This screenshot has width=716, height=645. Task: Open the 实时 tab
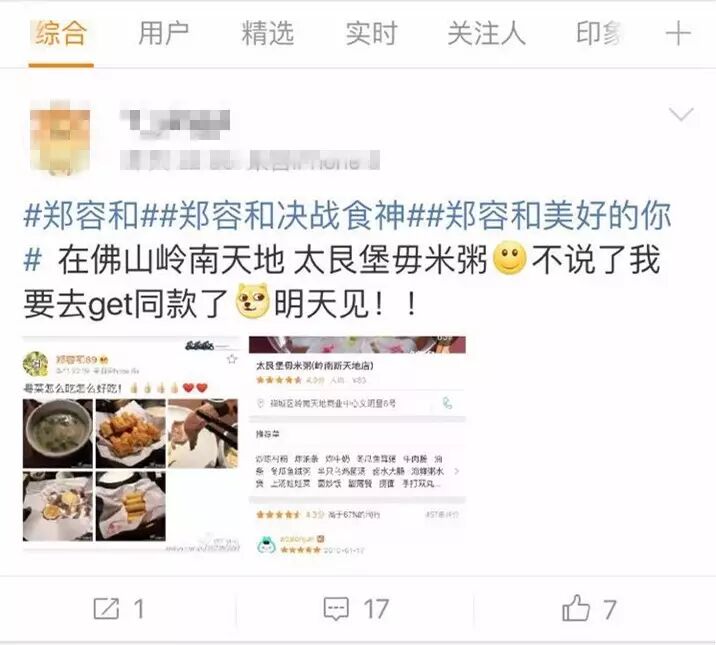click(371, 33)
